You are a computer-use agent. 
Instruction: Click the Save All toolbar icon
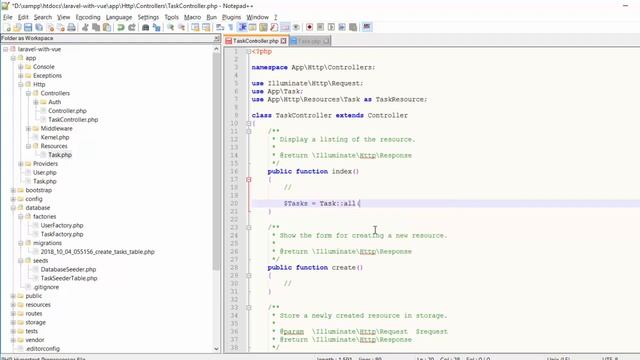(39, 27)
